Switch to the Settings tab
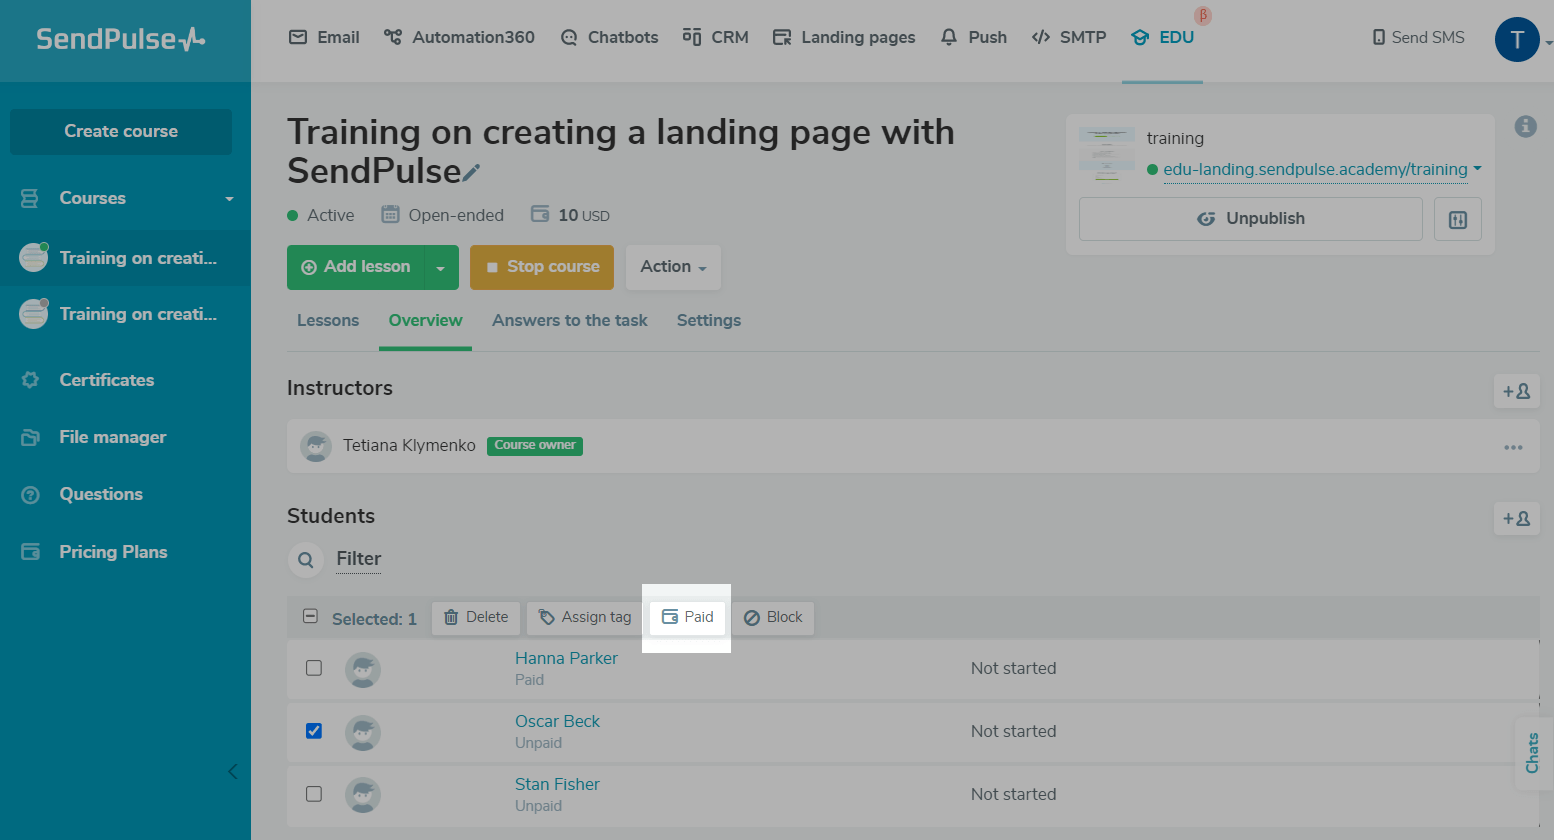 [709, 320]
